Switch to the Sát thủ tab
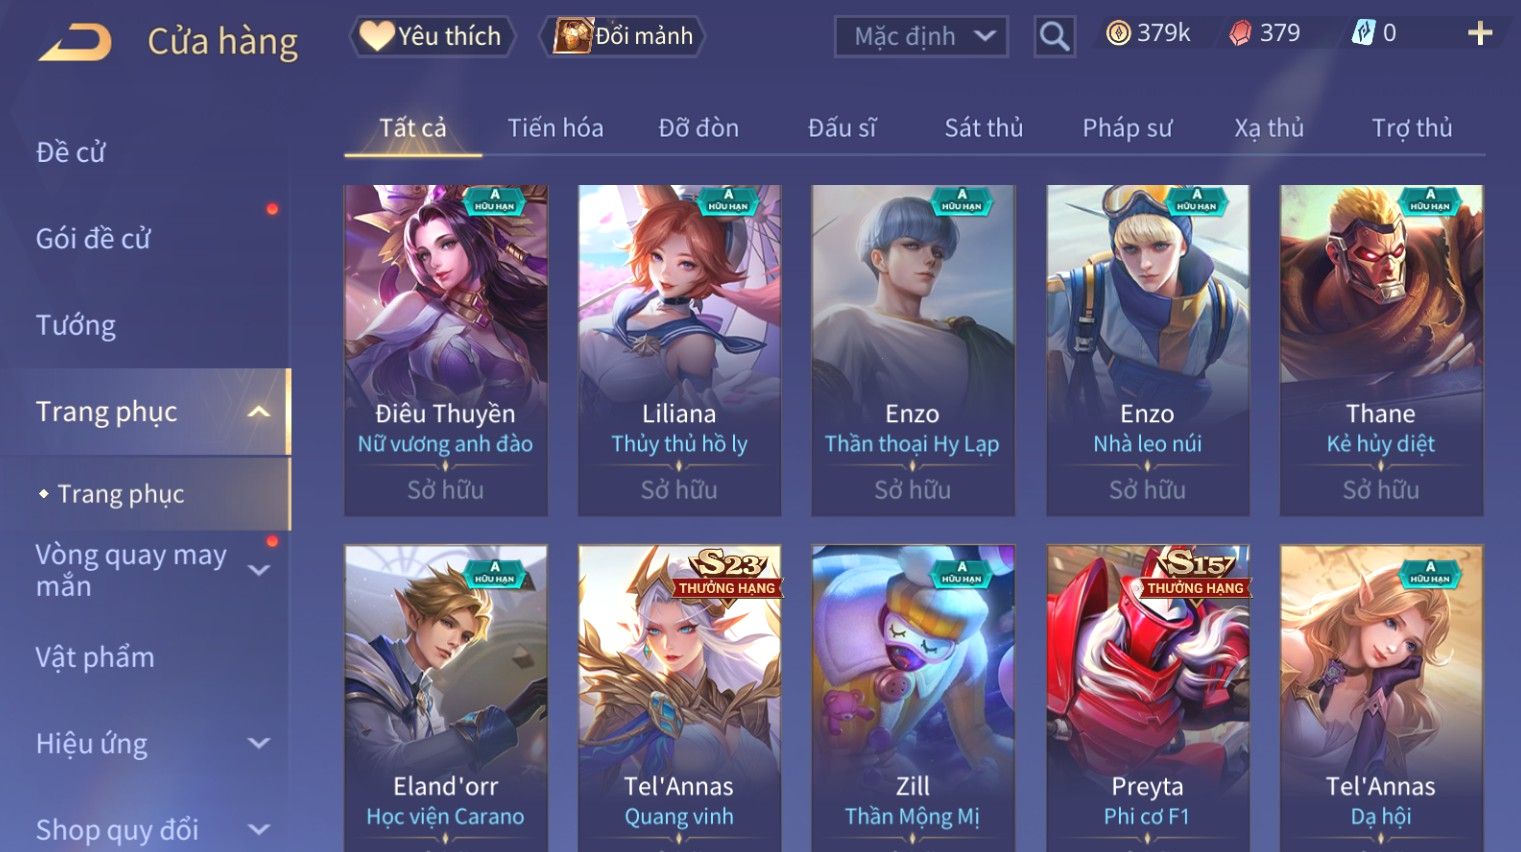The width and height of the screenshot is (1521, 852). tap(984, 128)
